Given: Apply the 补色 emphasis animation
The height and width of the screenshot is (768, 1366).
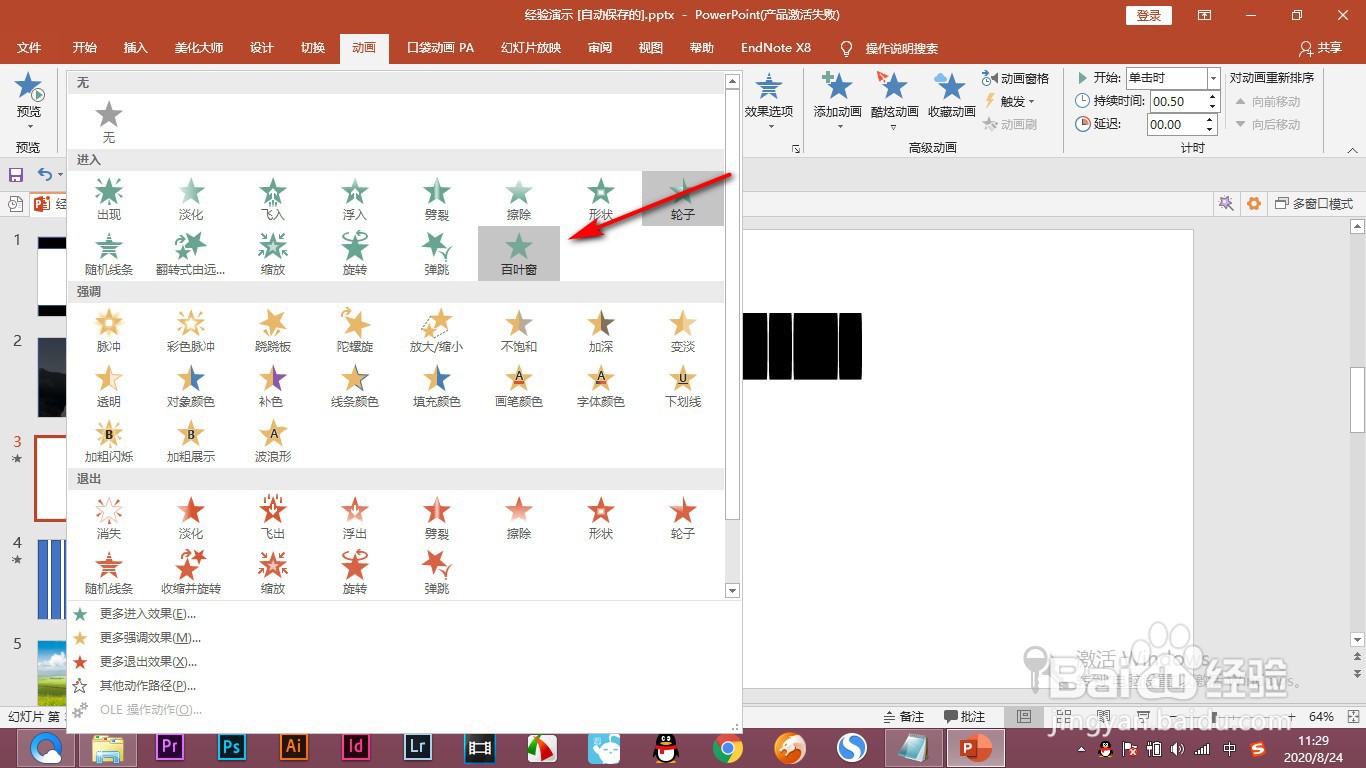Looking at the screenshot, I should pos(273,385).
